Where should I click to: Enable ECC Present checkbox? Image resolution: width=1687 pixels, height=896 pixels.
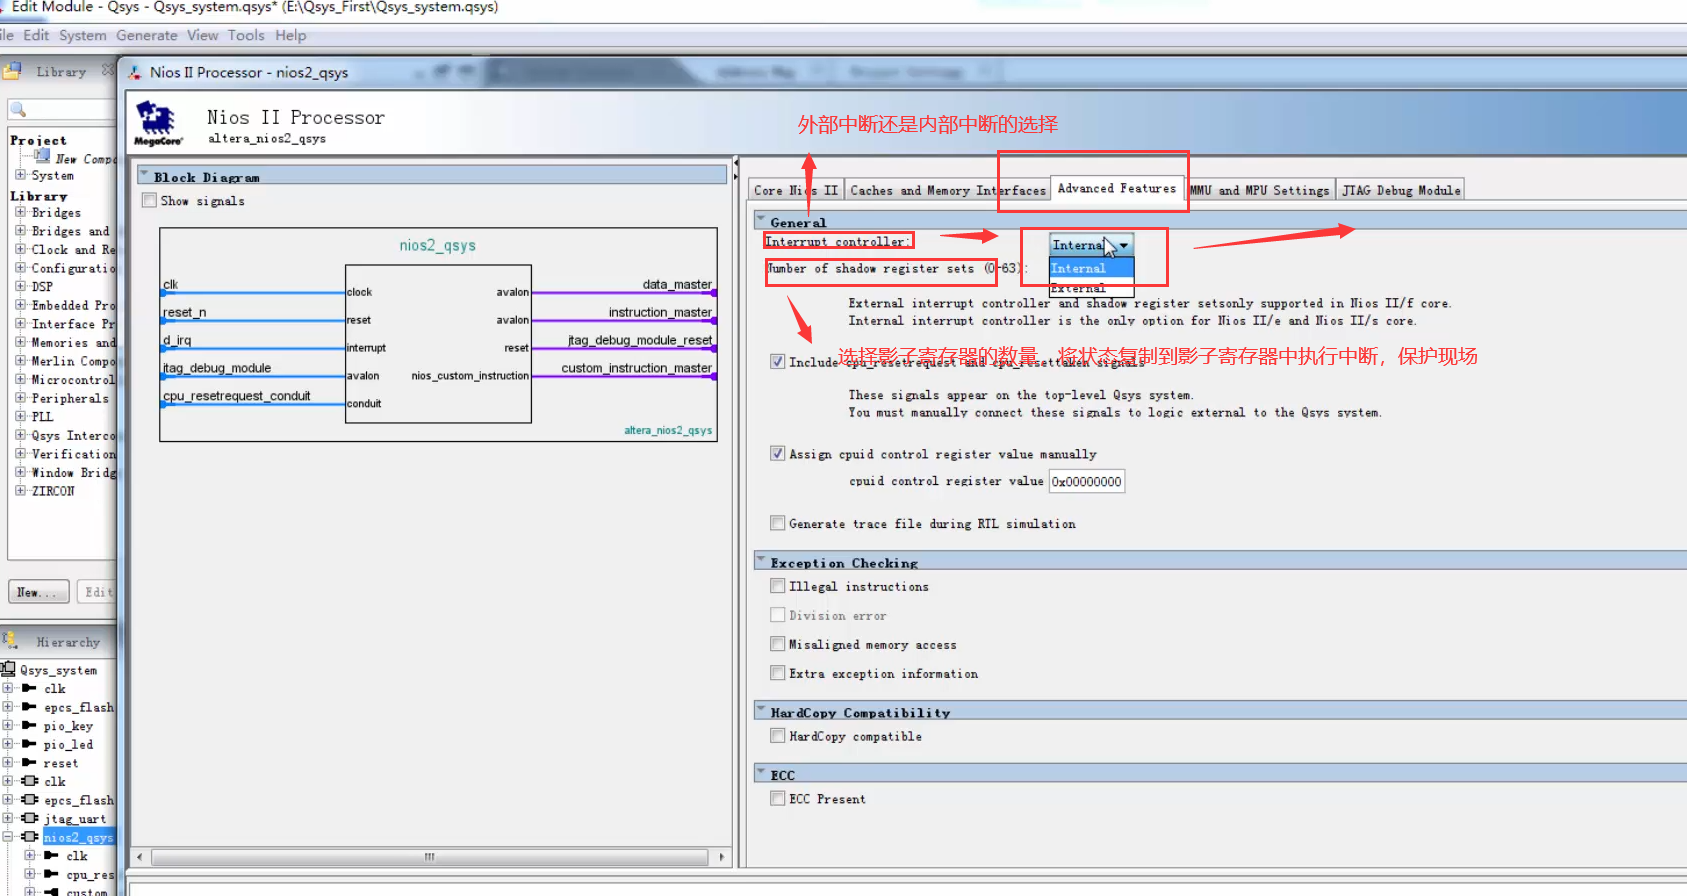tap(777, 798)
